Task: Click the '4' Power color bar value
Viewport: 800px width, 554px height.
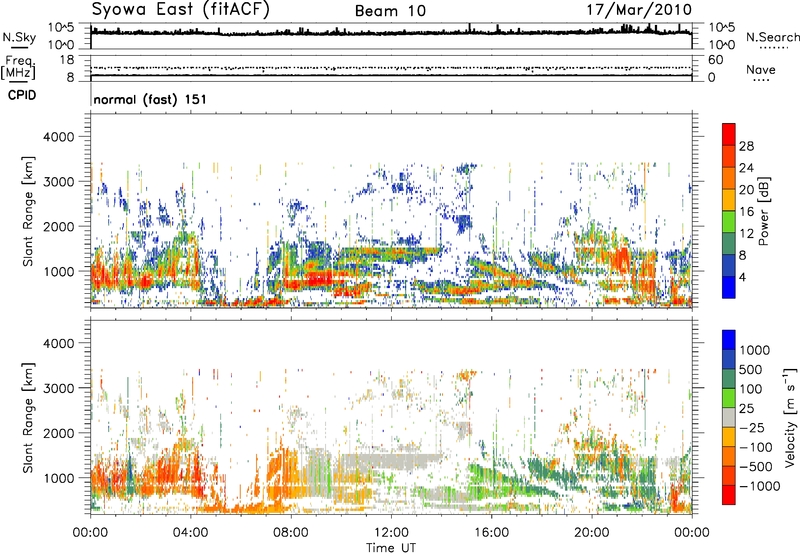Action: tap(743, 277)
